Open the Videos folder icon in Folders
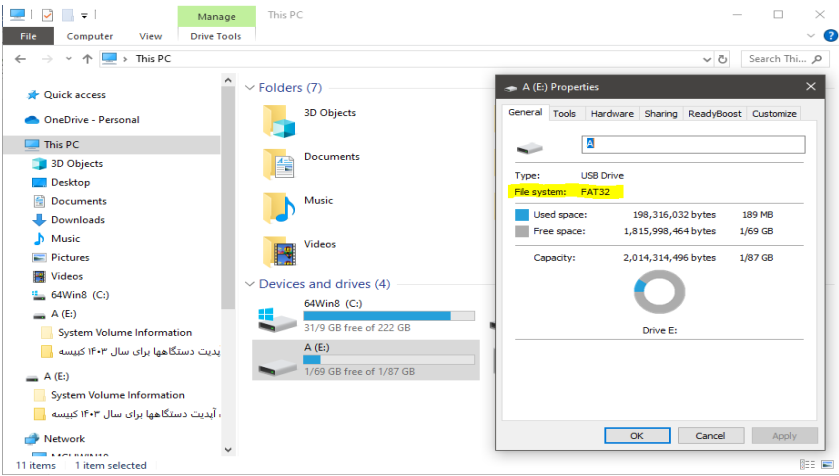 pyautogui.click(x=279, y=252)
